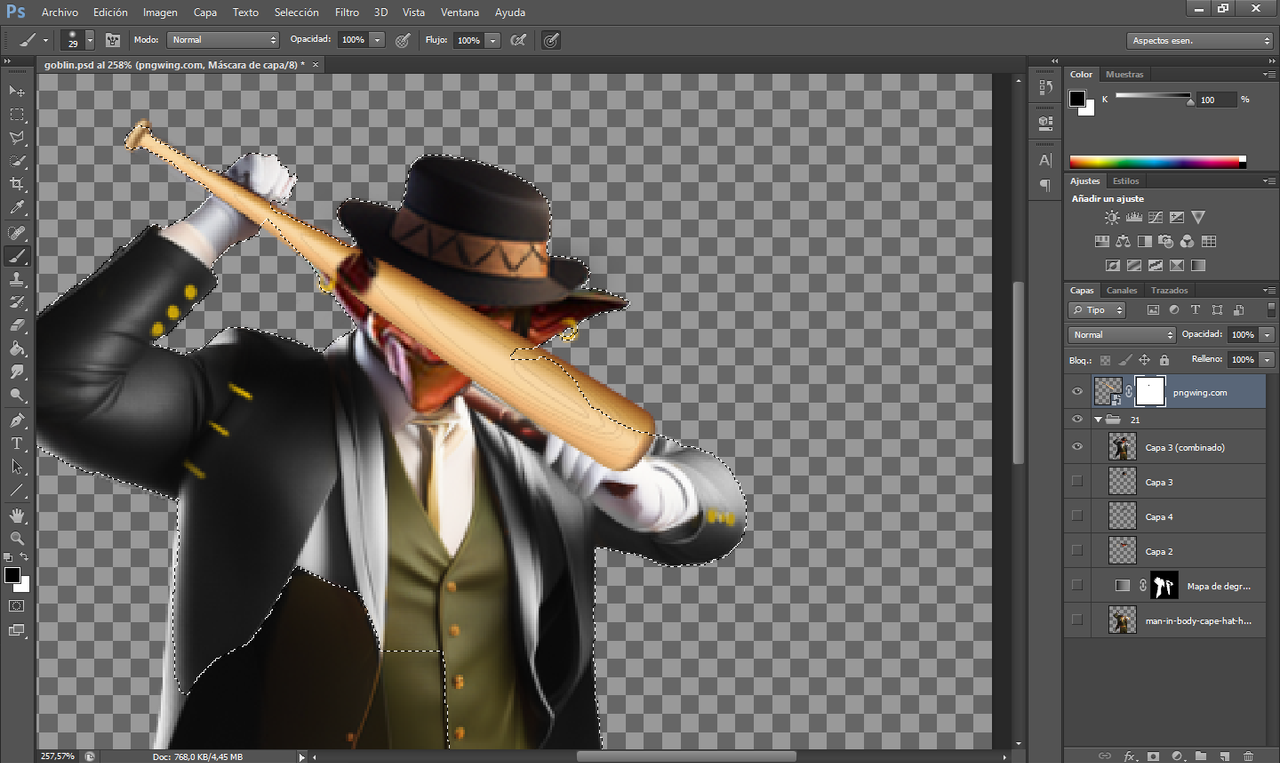Toggle the brush panel button
This screenshot has height=763, width=1280.
point(113,40)
